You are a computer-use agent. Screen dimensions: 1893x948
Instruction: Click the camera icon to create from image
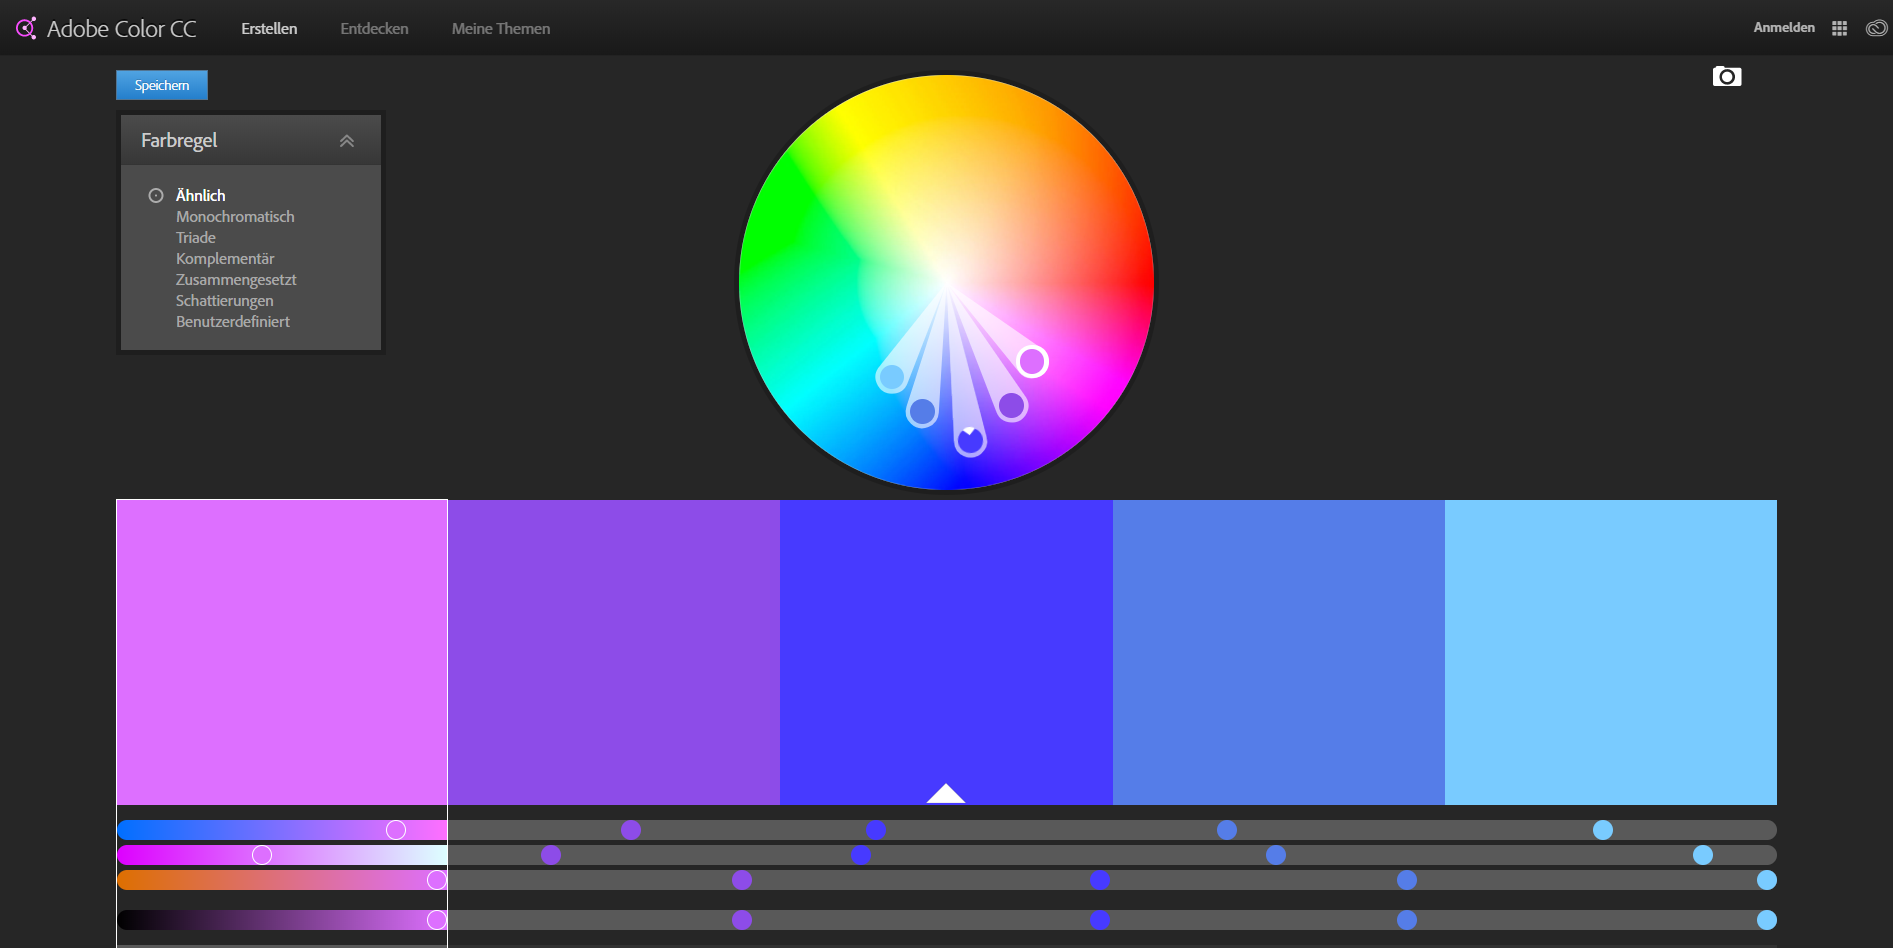click(1726, 77)
